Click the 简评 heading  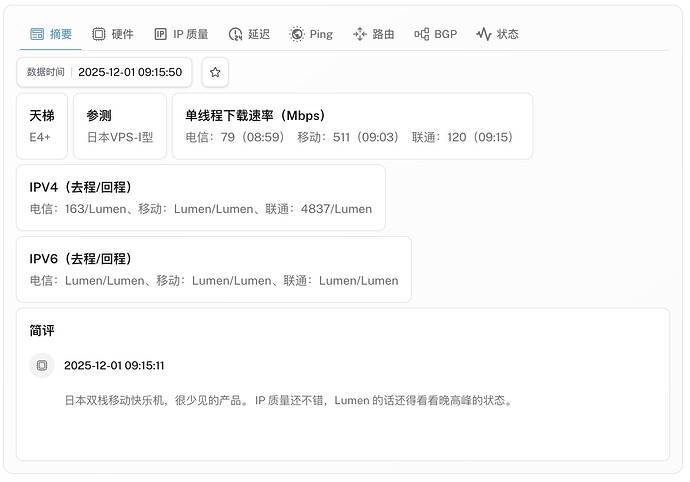click(x=42, y=331)
